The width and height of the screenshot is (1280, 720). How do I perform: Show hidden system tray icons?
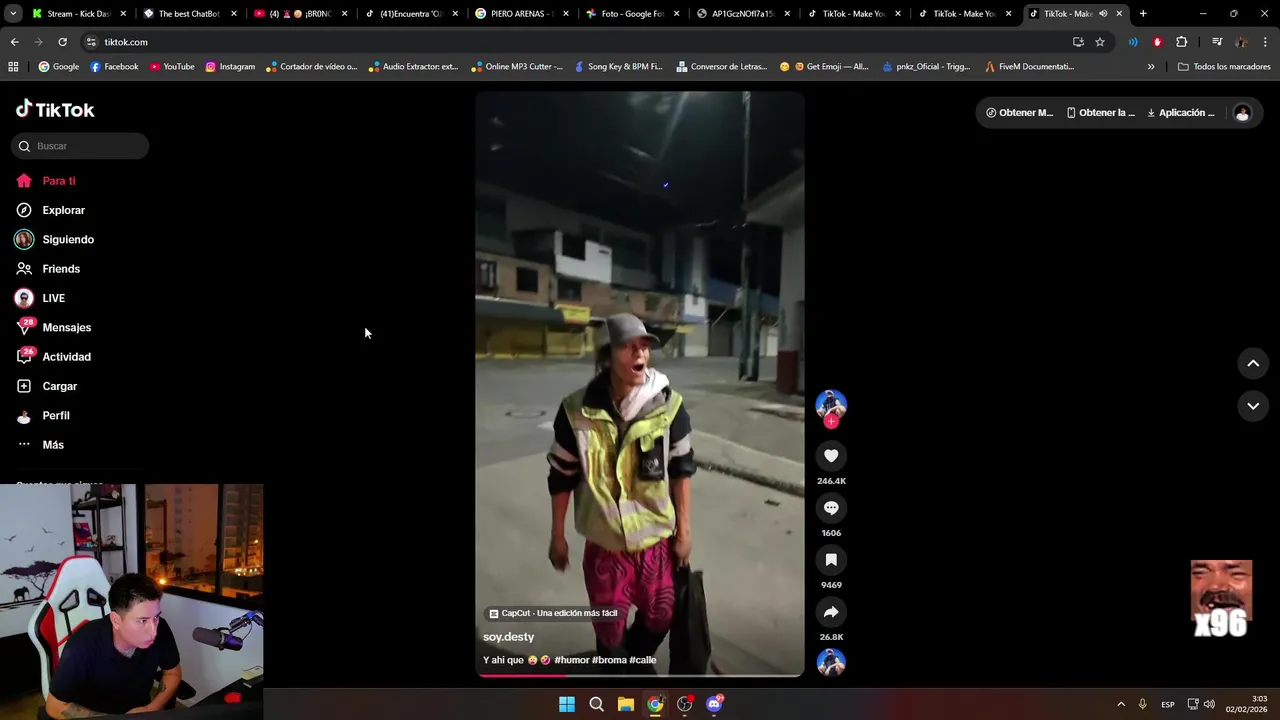coord(1121,704)
